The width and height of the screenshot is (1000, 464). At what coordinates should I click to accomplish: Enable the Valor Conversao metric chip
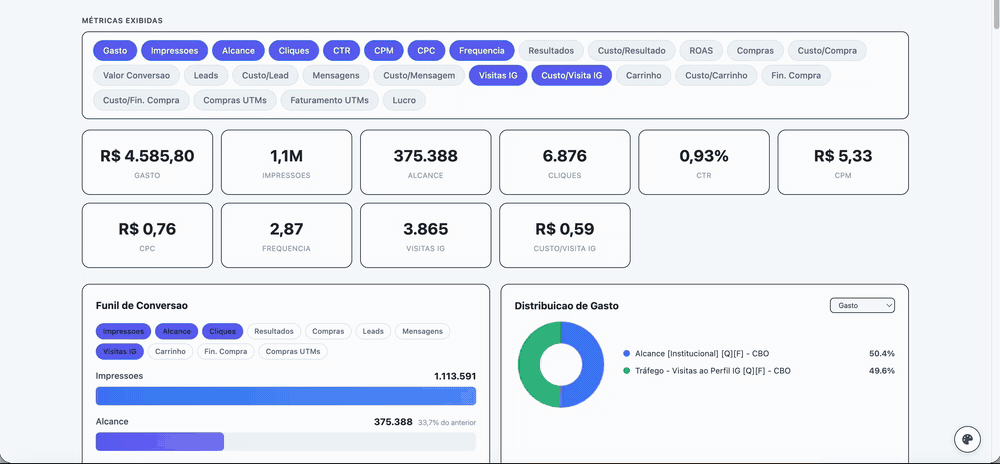(x=136, y=75)
